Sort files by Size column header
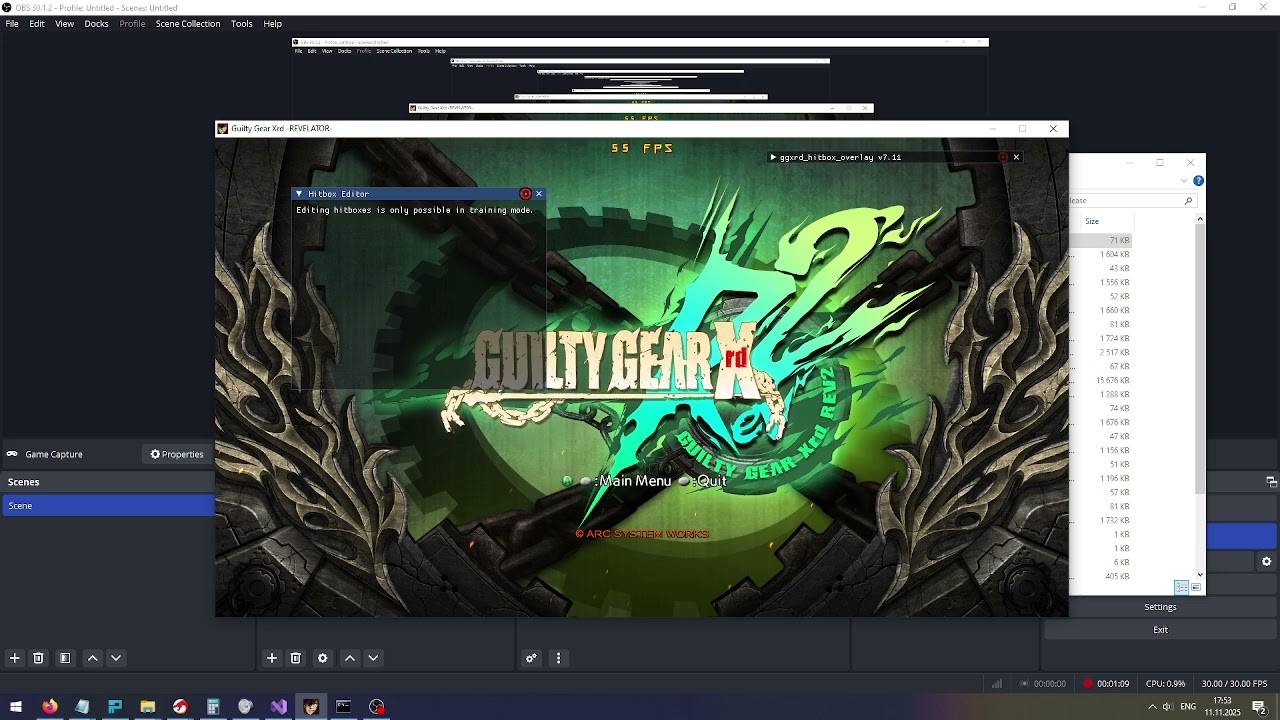Screen dimensions: 1280x720 [x=1092, y=221]
